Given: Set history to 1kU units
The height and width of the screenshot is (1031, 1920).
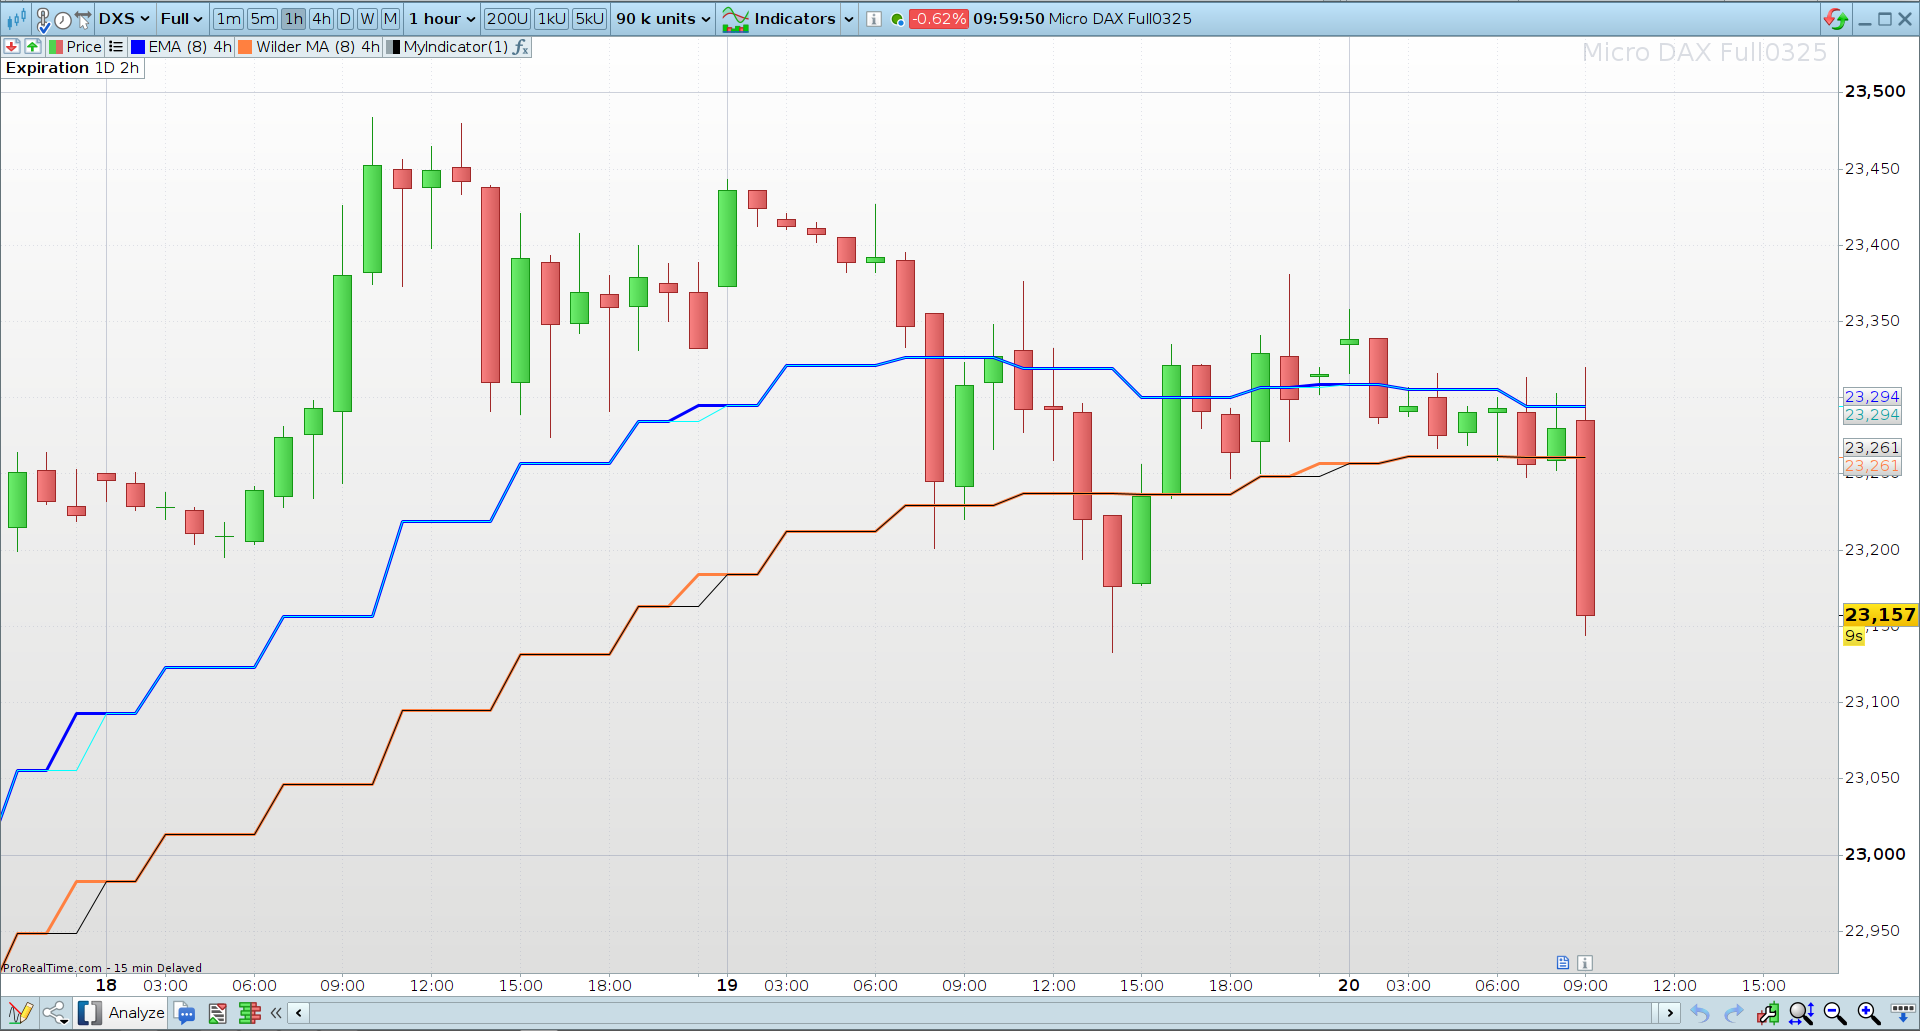Looking at the screenshot, I should point(552,19).
